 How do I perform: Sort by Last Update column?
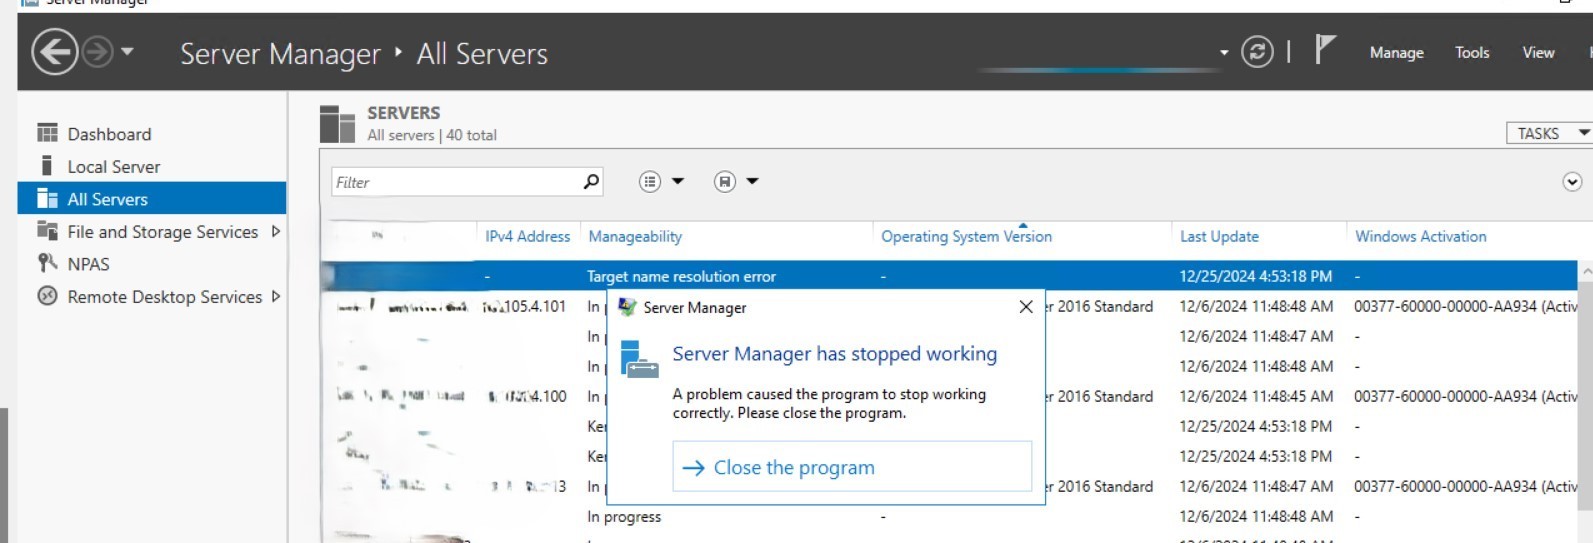click(1219, 237)
